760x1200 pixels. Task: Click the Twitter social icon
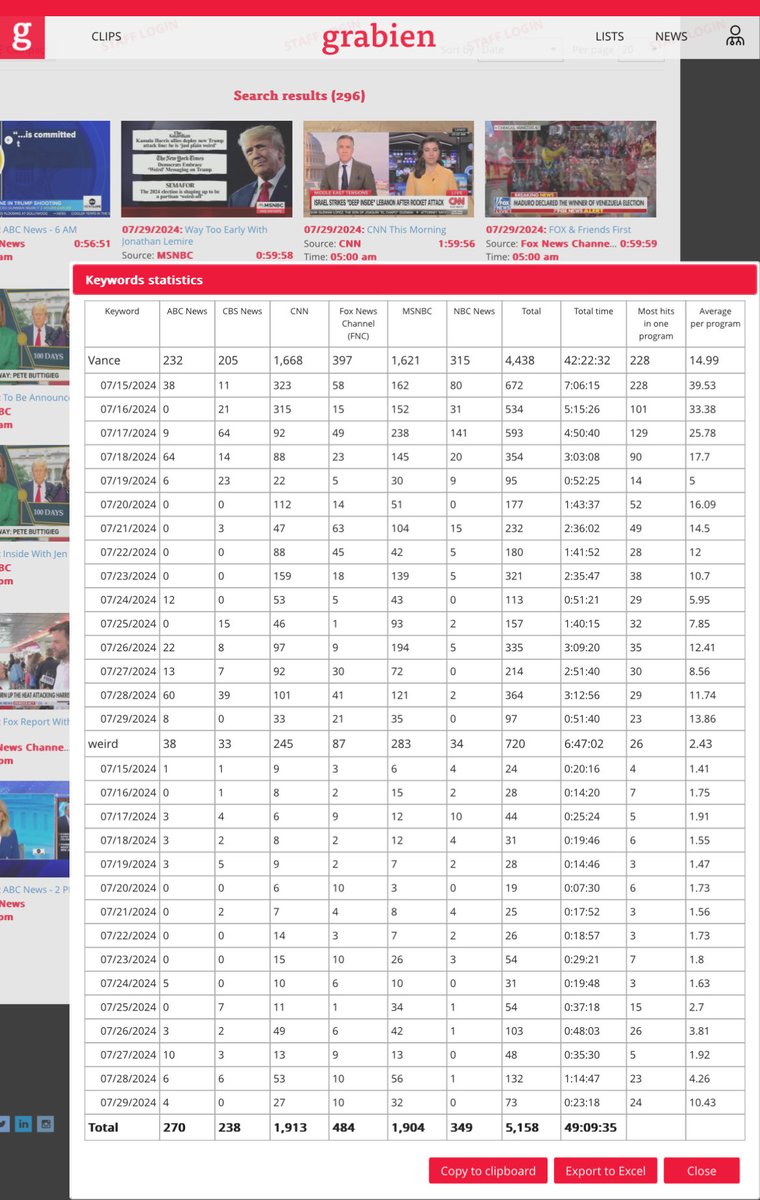point(3,1124)
